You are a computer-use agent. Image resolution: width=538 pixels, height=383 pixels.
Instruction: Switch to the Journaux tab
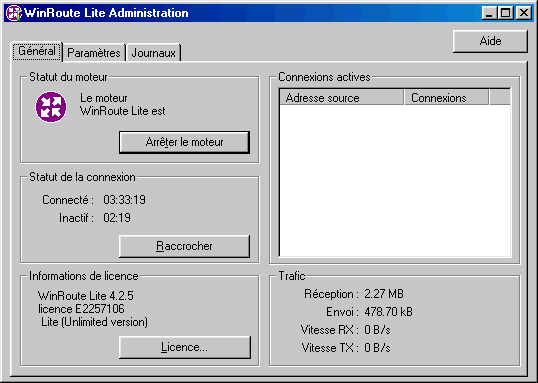153,53
